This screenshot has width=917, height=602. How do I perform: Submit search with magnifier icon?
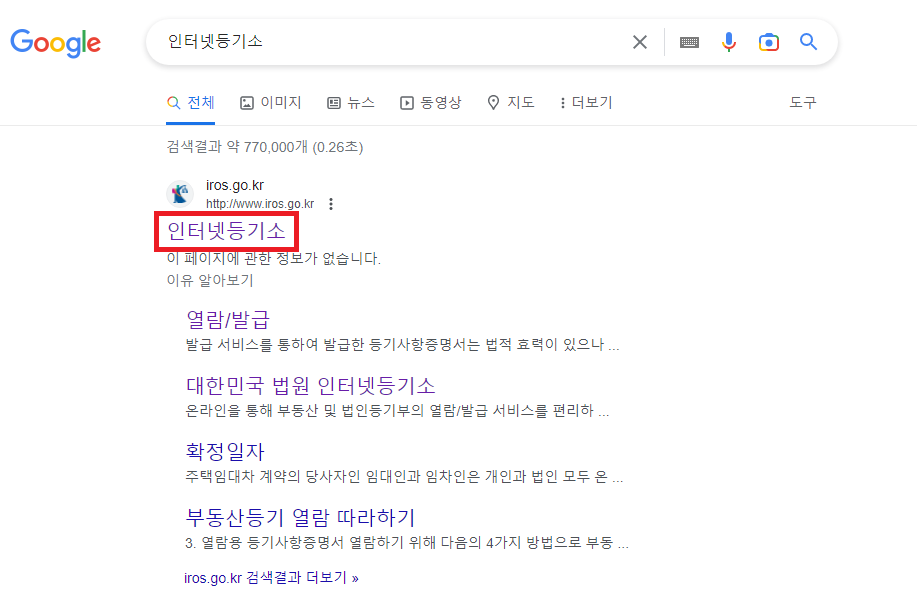point(808,42)
